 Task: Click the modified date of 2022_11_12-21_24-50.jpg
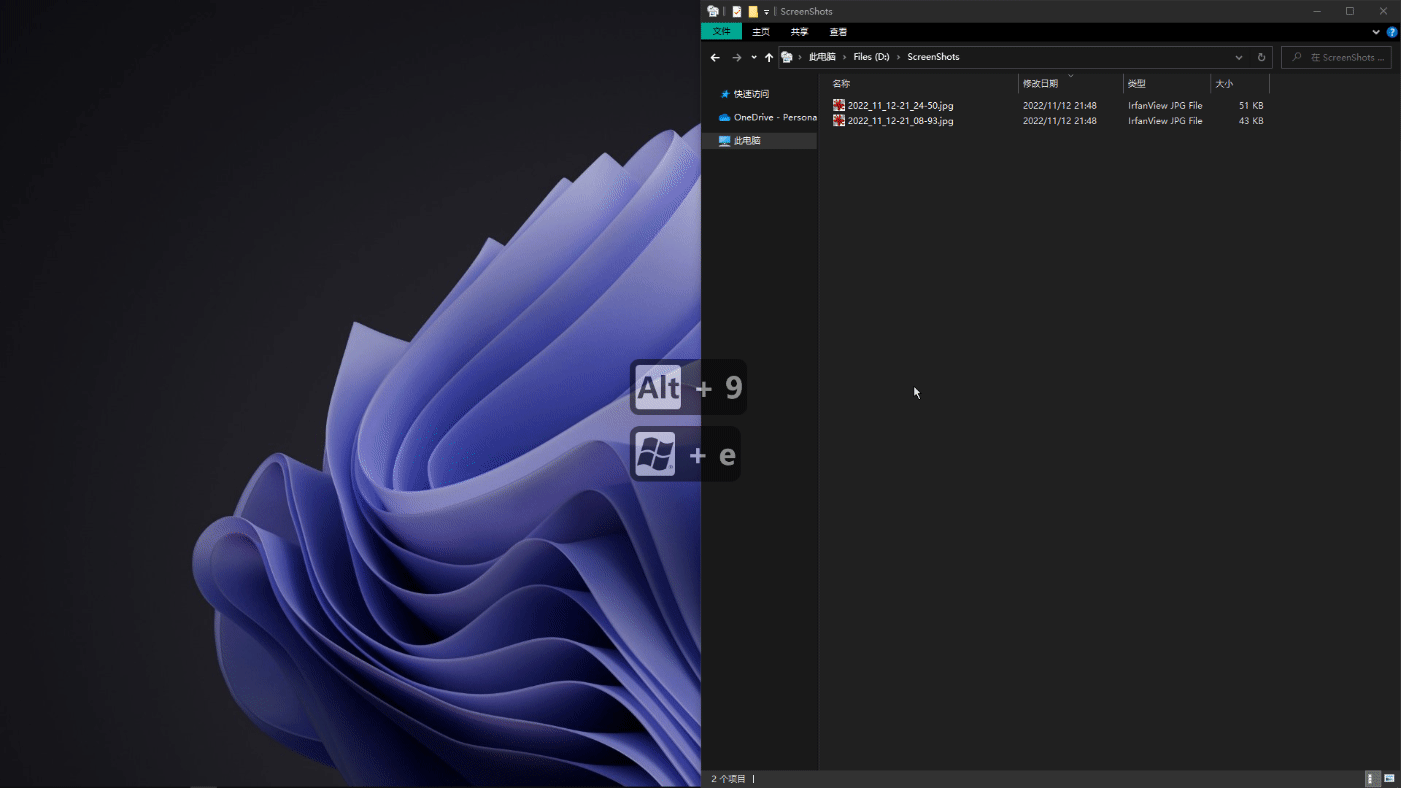coord(1059,105)
